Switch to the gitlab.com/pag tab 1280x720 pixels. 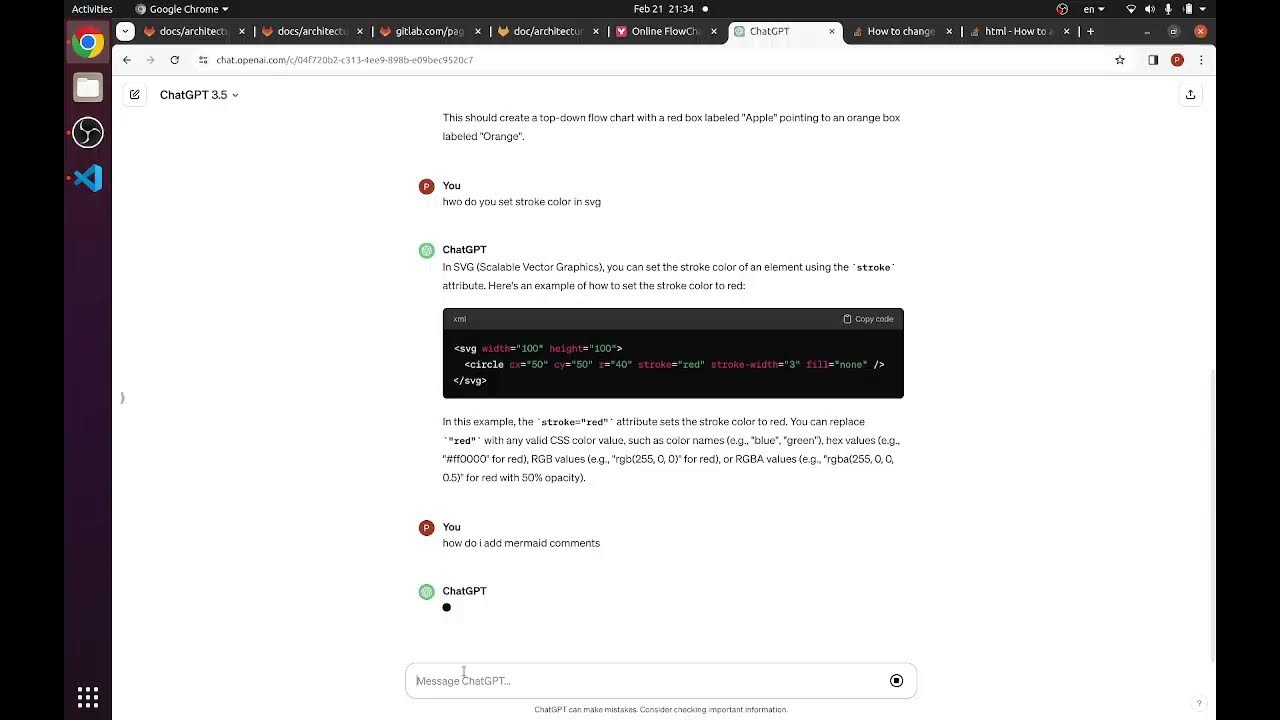click(429, 31)
